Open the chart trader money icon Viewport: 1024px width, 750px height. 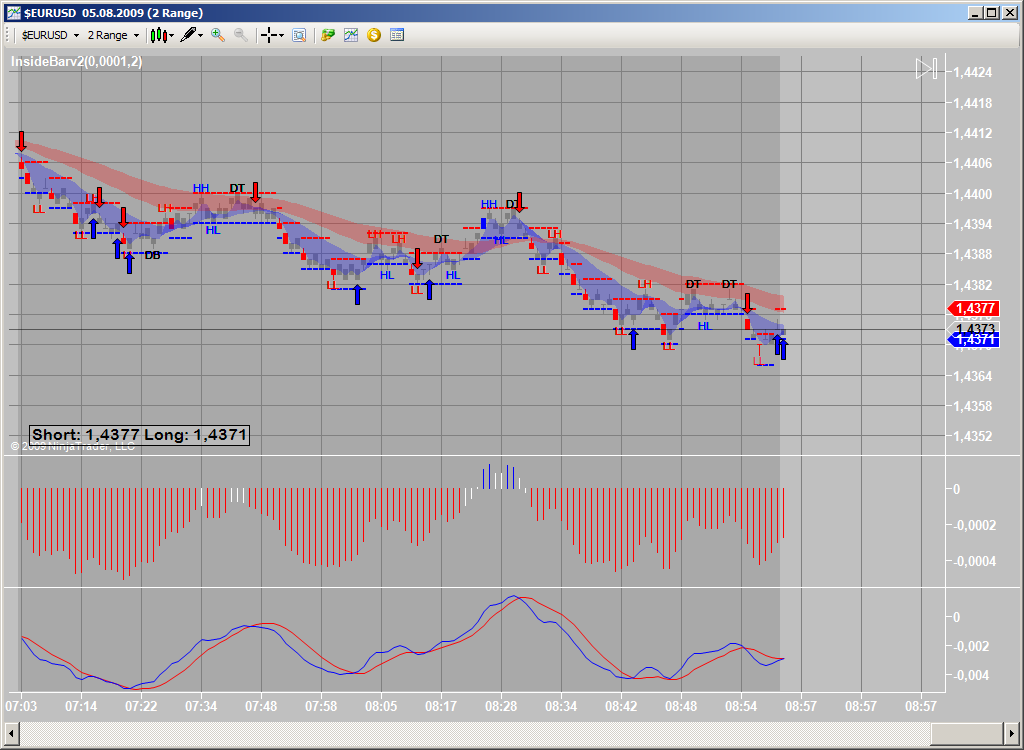(328, 35)
